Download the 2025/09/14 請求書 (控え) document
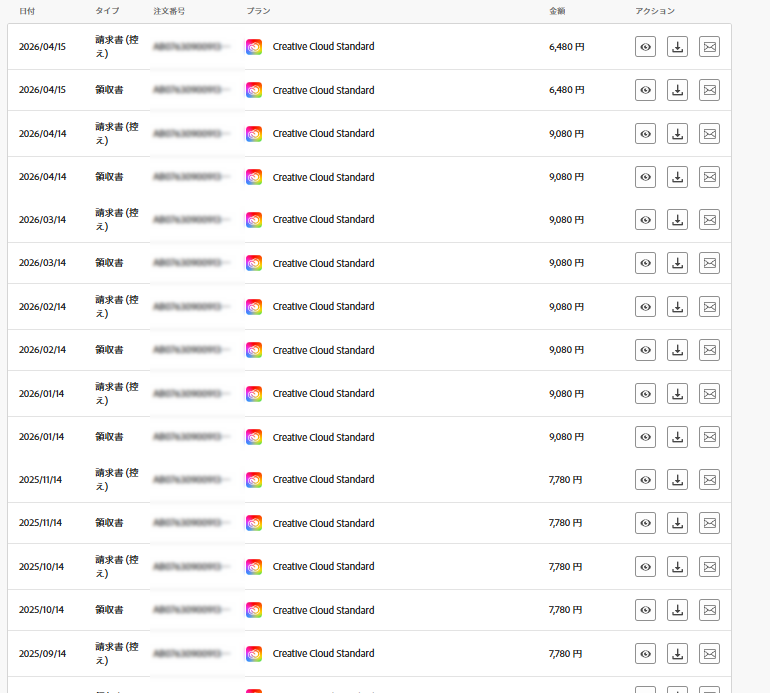The image size is (770, 693). click(x=677, y=653)
